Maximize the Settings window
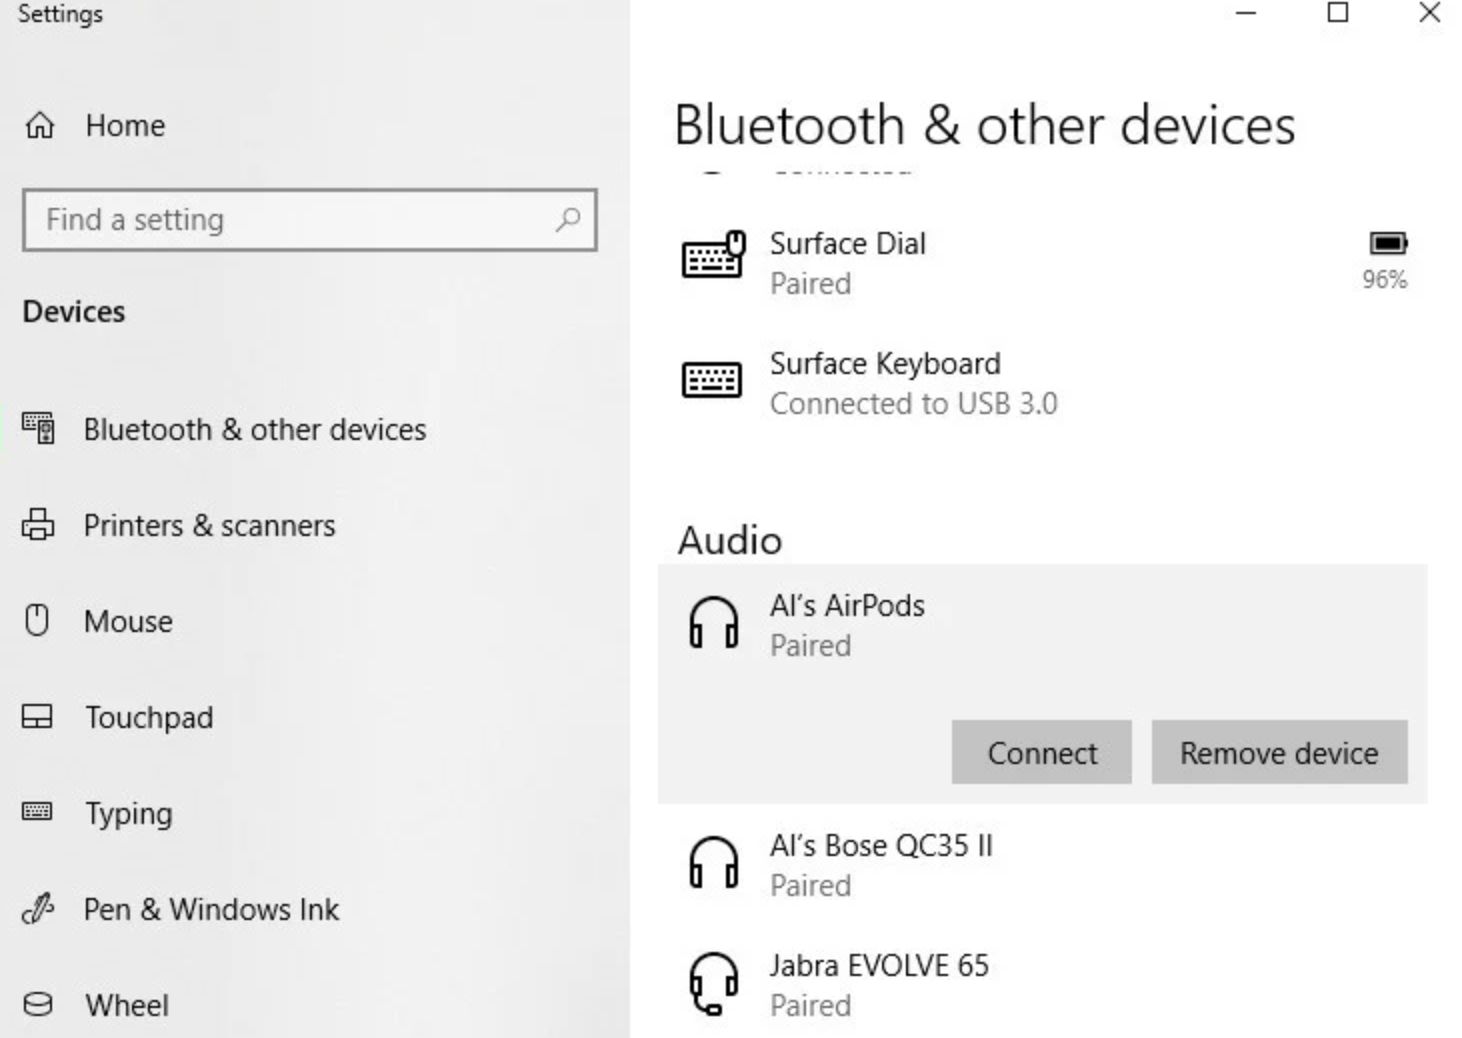The width and height of the screenshot is (1462, 1038). [1337, 13]
